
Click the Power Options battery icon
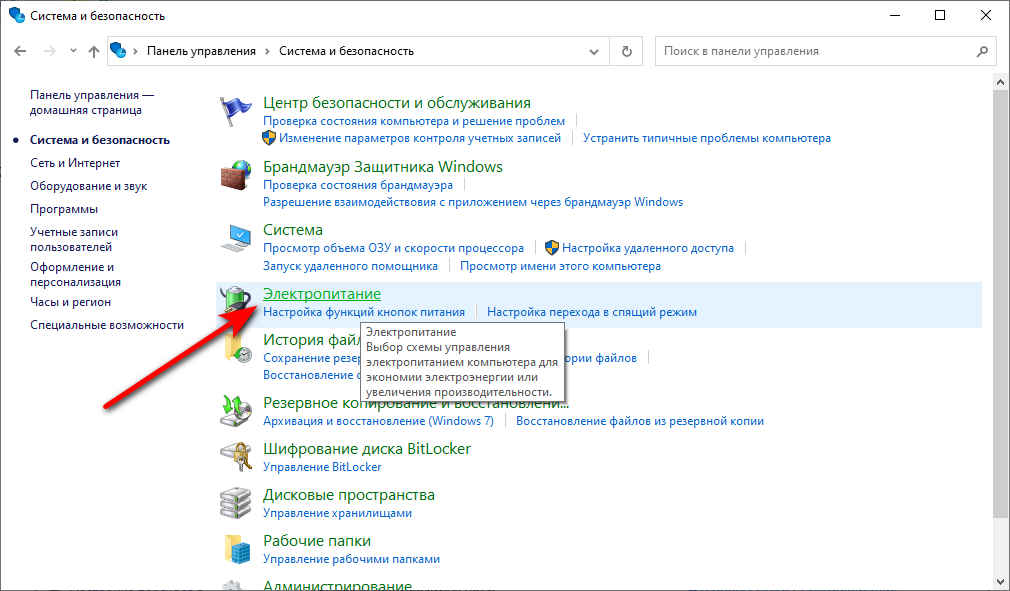(x=236, y=302)
